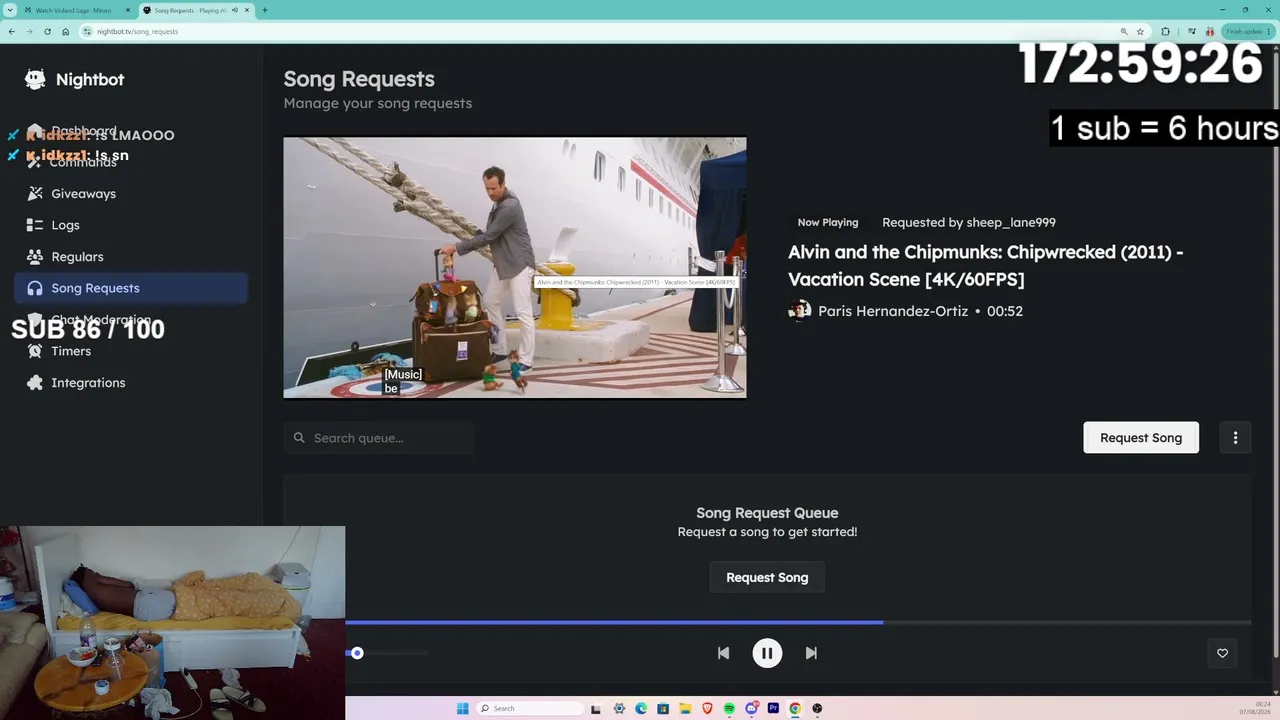The height and width of the screenshot is (720, 1280).
Task: Open the Alvin and the Chipmunks song title link
Action: [985, 266]
